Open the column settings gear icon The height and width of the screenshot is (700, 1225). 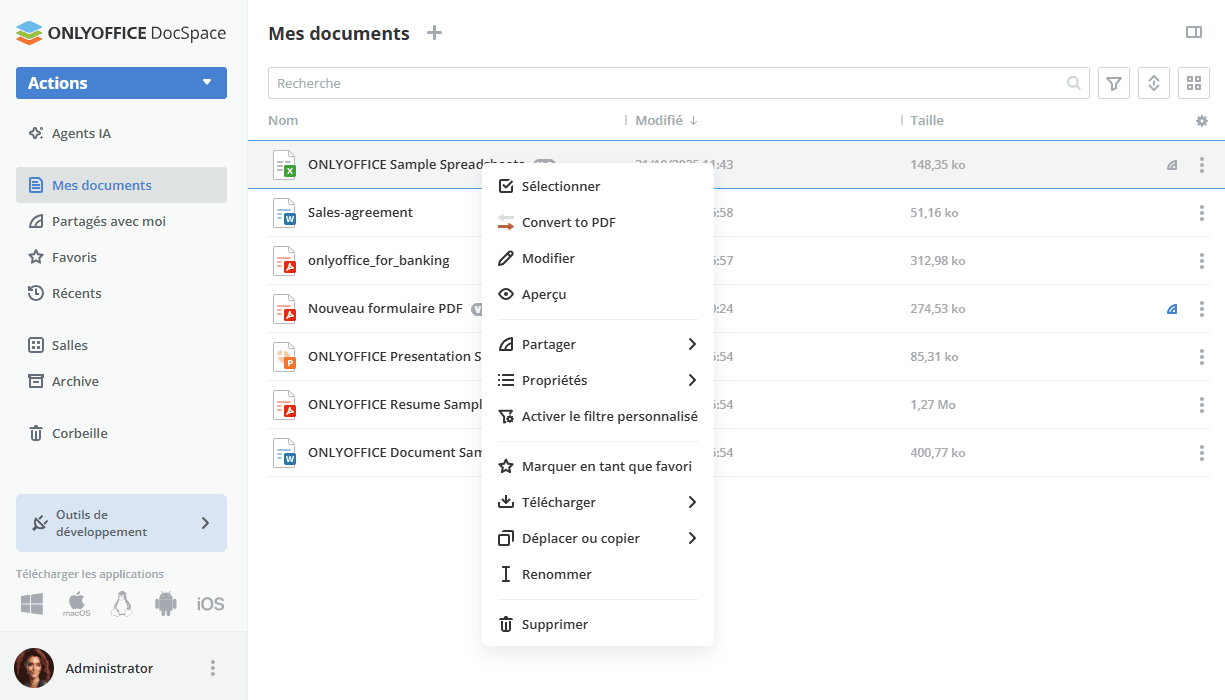[1201, 121]
